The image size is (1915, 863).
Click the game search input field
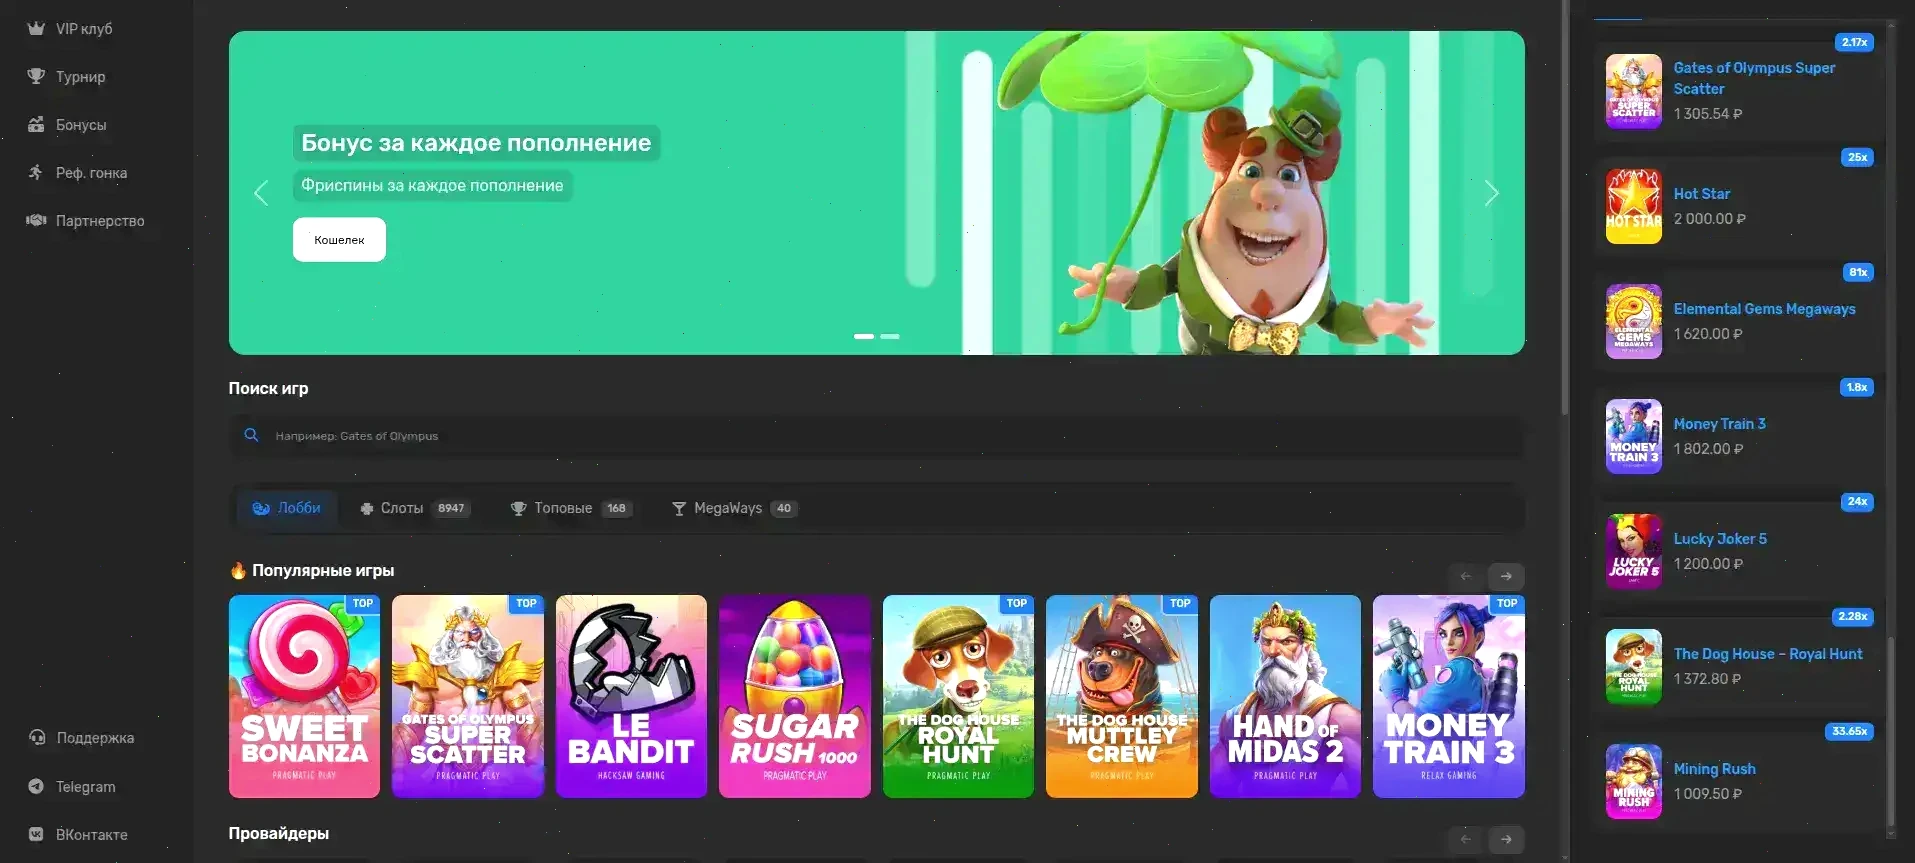[880, 436]
